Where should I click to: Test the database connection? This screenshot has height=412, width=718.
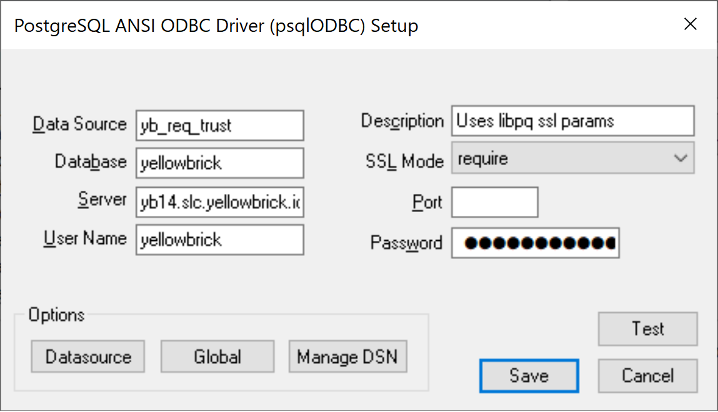pos(647,329)
